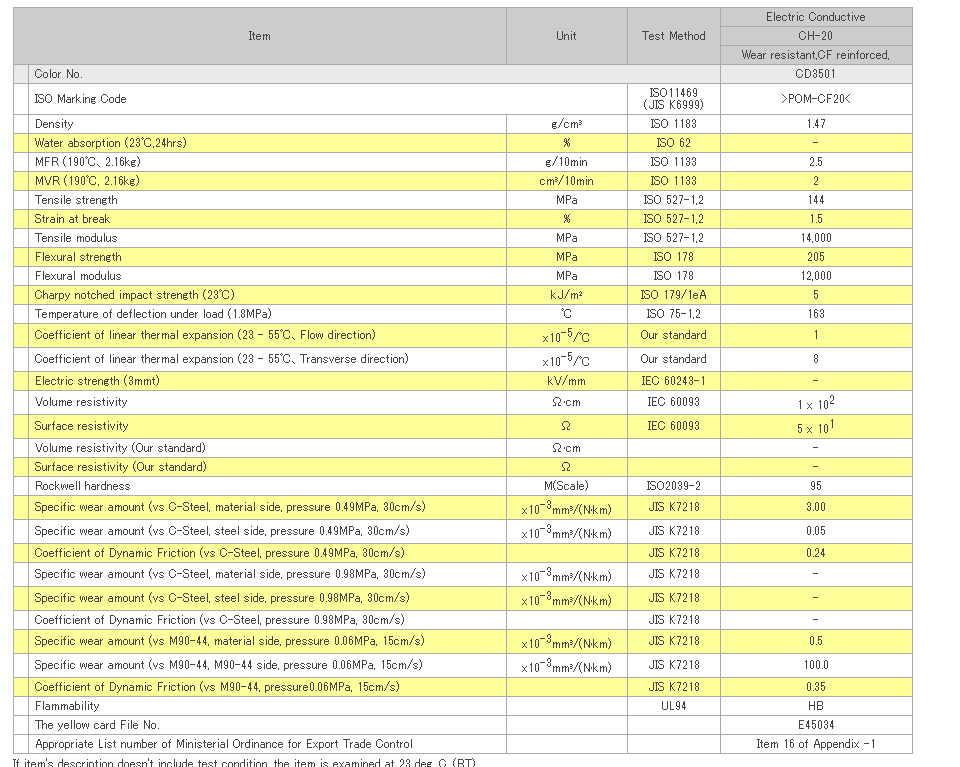Select the 'Tensile strength' row label
Viewport: 960px width, 767px height.
tap(76, 200)
